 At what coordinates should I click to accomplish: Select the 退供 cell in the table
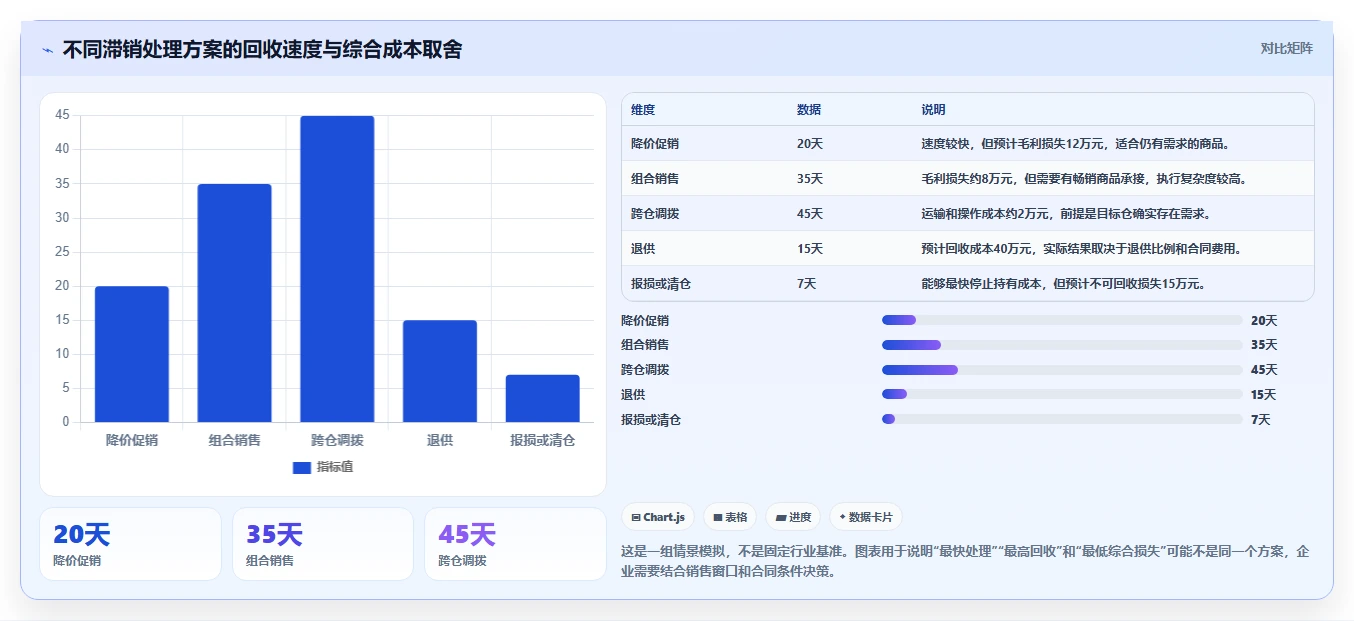[x=643, y=248]
